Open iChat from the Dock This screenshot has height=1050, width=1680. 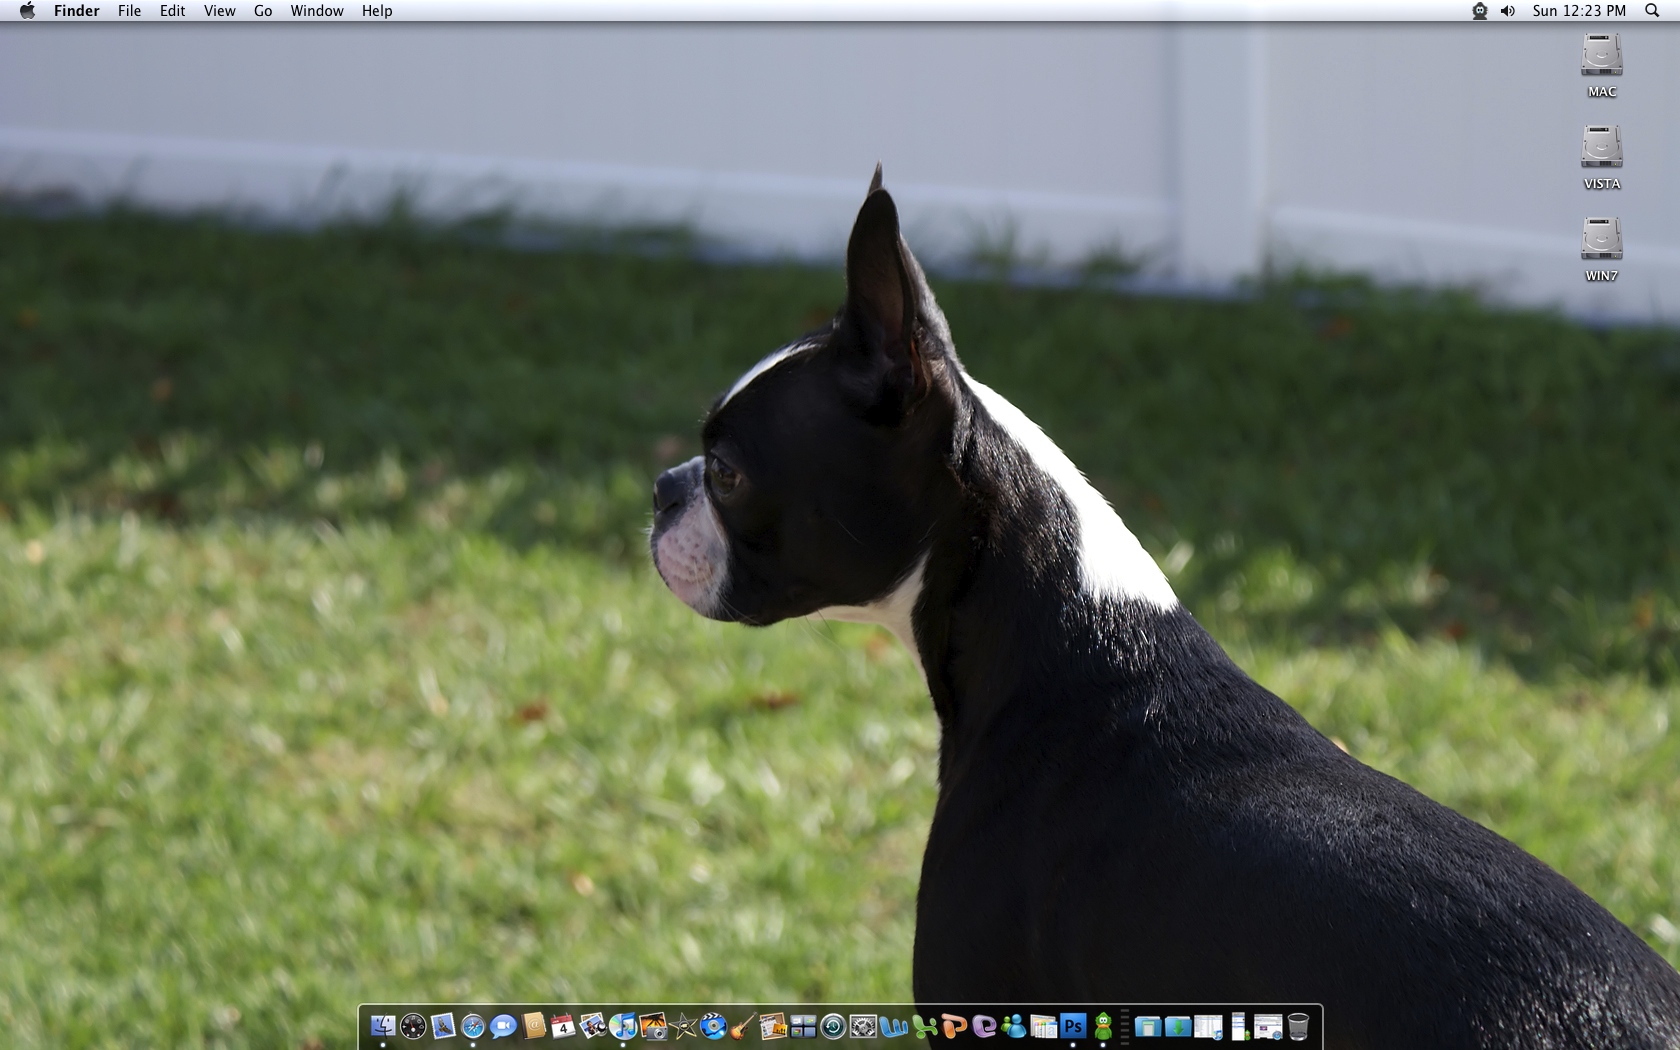(503, 1026)
